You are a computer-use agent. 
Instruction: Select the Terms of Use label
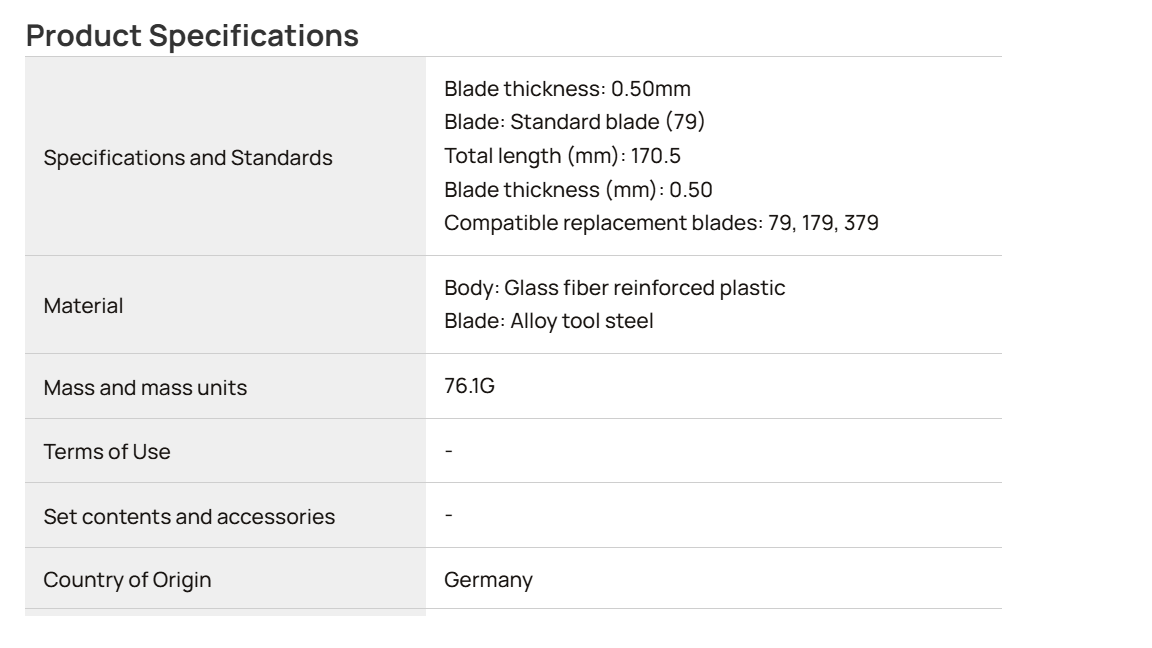point(107,451)
